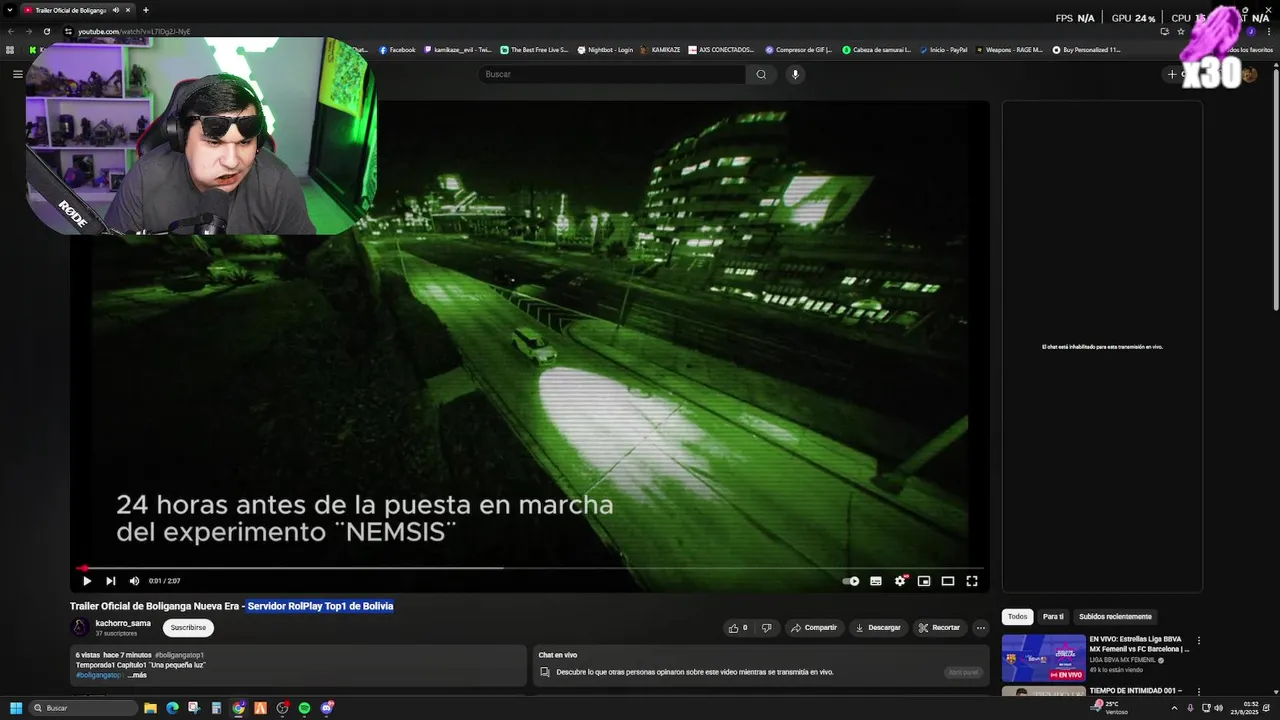Show hidden system tray icons chevron
This screenshot has width=1280, height=720.
[1176, 708]
